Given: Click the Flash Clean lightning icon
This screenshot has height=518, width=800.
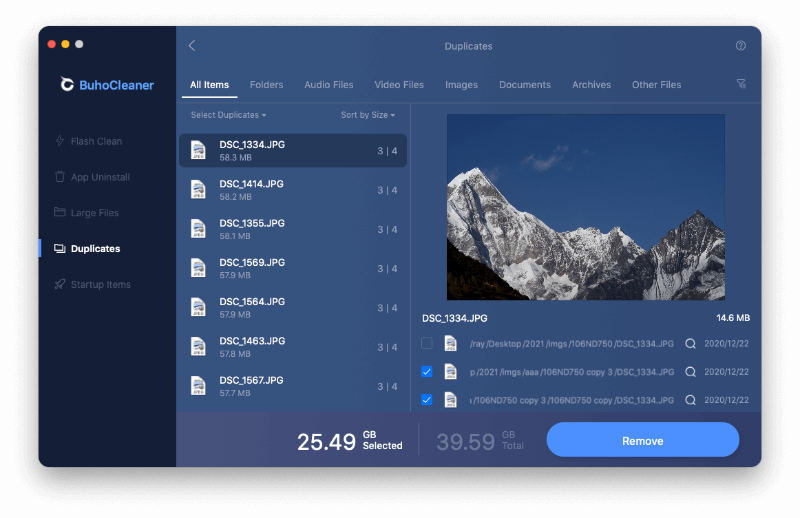Looking at the screenshot, I should (60, 141).
